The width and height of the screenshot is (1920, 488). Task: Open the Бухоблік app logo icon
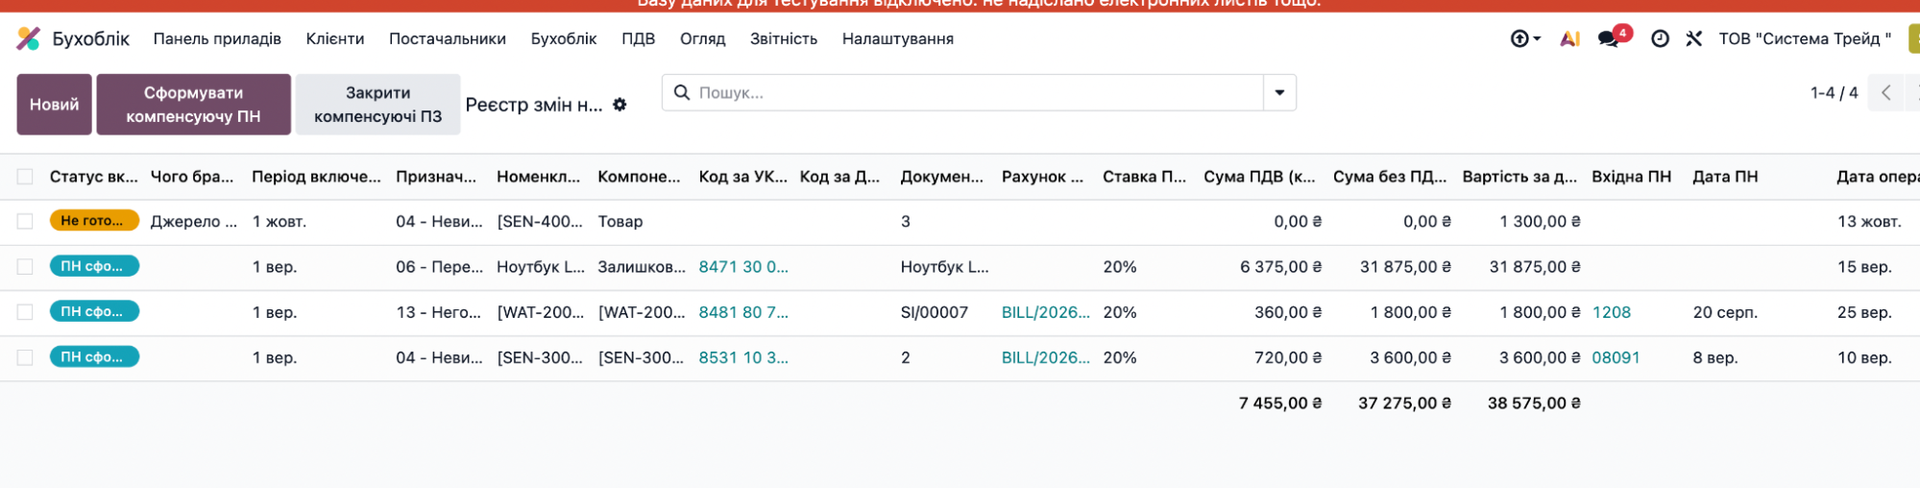coord(29,39)
